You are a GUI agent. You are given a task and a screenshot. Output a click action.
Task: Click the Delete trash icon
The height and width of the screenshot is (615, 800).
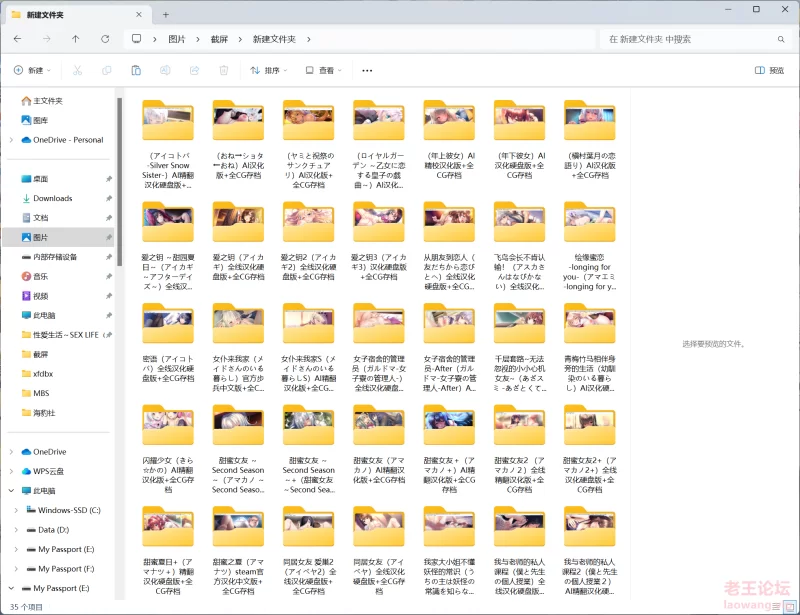223,70
